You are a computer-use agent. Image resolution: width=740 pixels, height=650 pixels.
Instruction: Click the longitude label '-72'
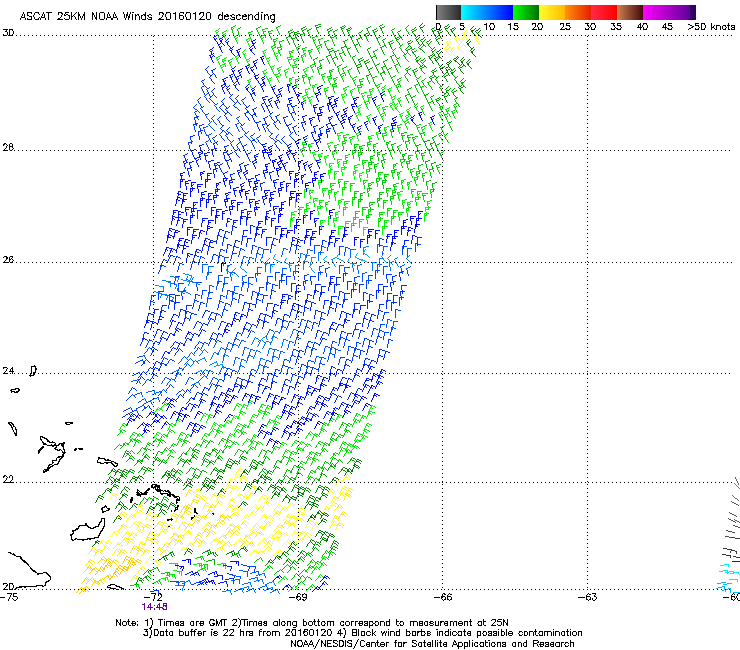click(154, 597)
